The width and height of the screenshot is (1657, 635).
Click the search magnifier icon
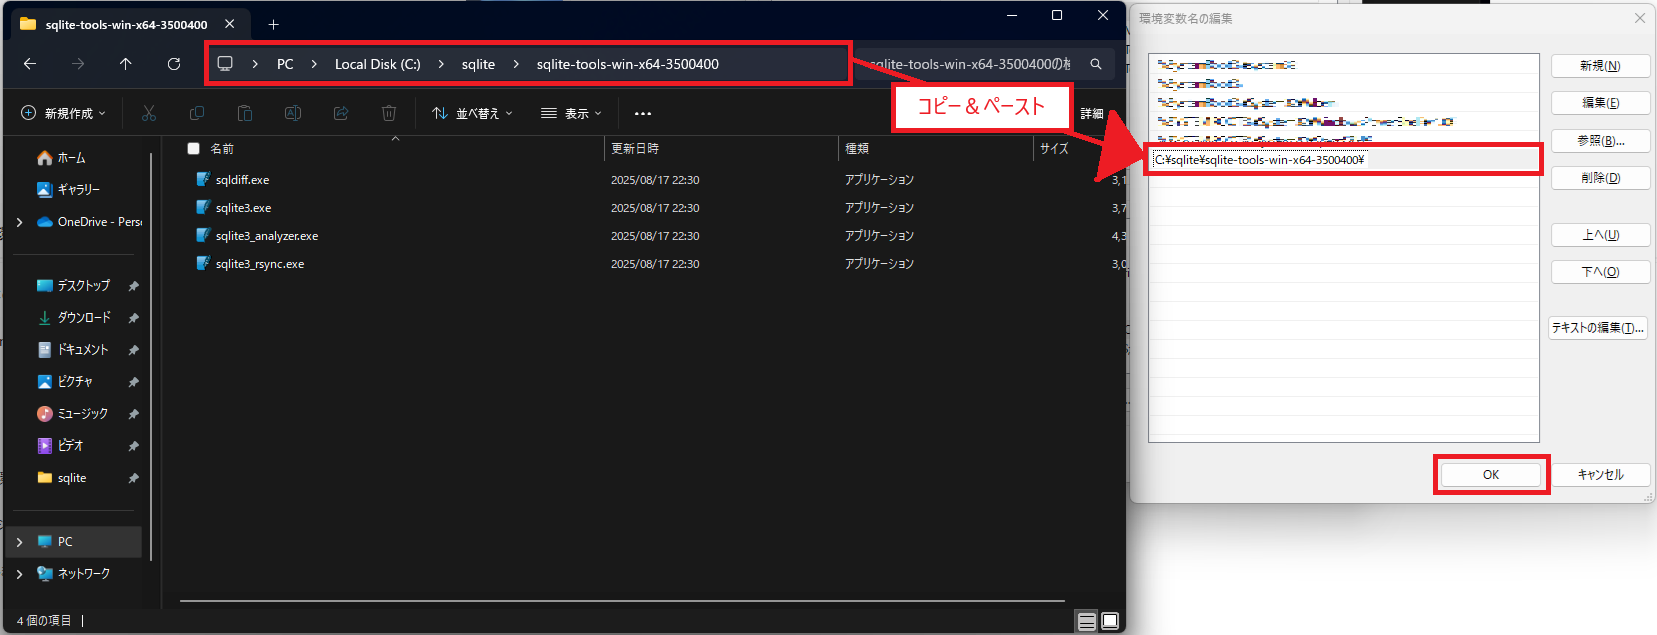pyautogui.click(x=1096, y=64)
